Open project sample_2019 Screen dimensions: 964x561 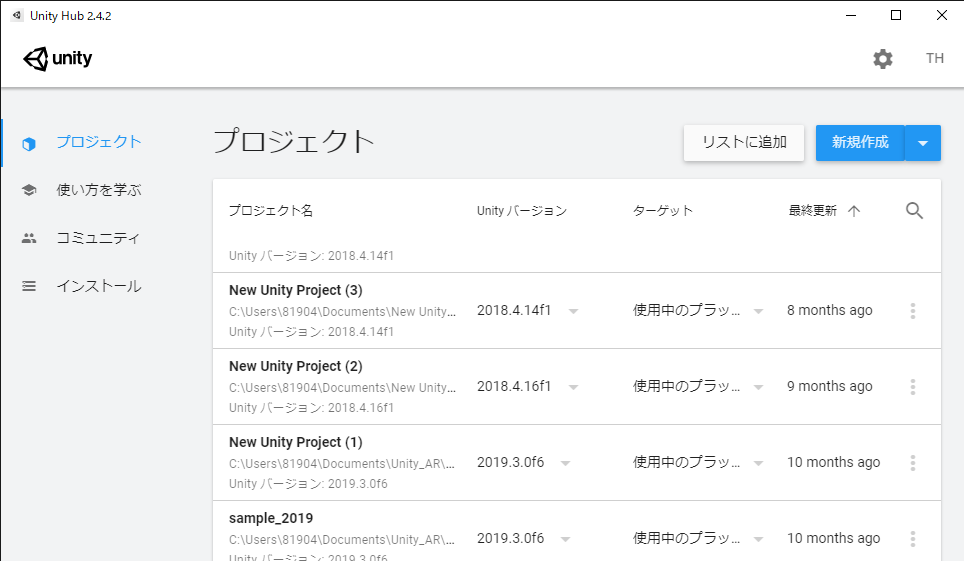tap(271, 519)
